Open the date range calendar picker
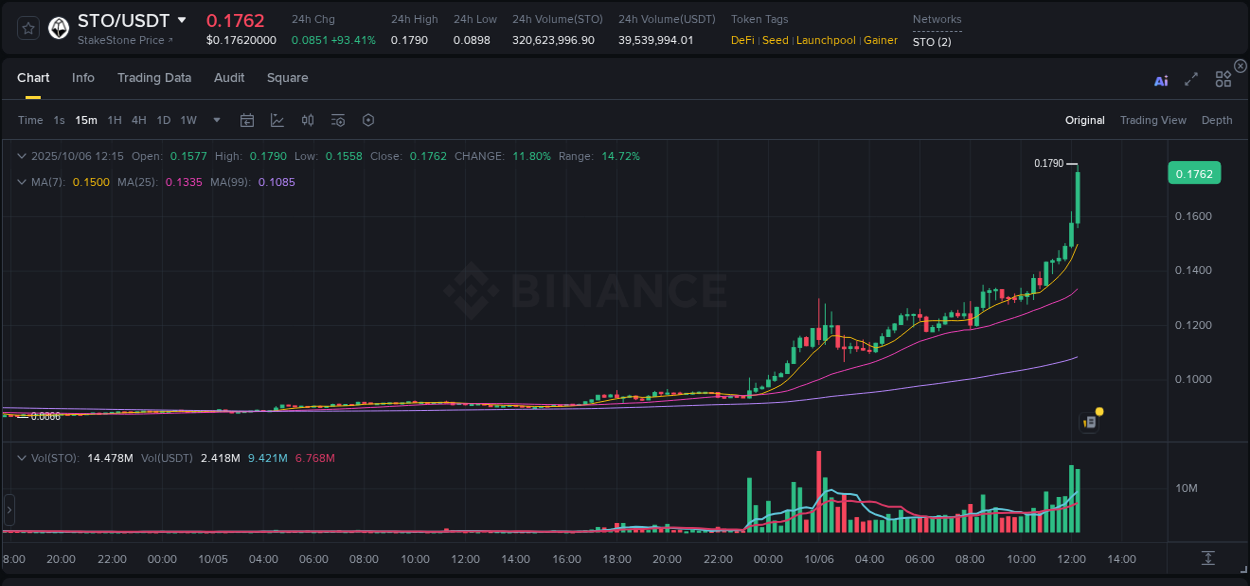The image size is (1250, 586). (x=247, y=120)
